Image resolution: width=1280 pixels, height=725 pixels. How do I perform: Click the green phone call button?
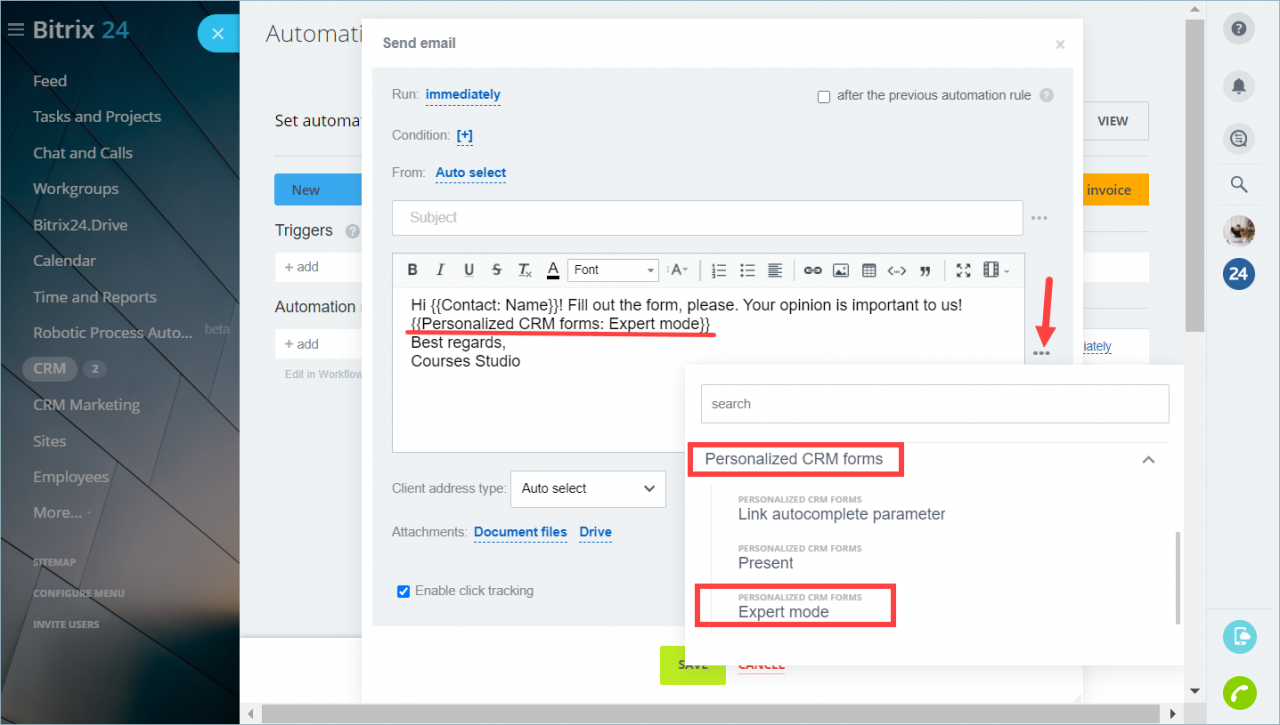[1239, 693]
